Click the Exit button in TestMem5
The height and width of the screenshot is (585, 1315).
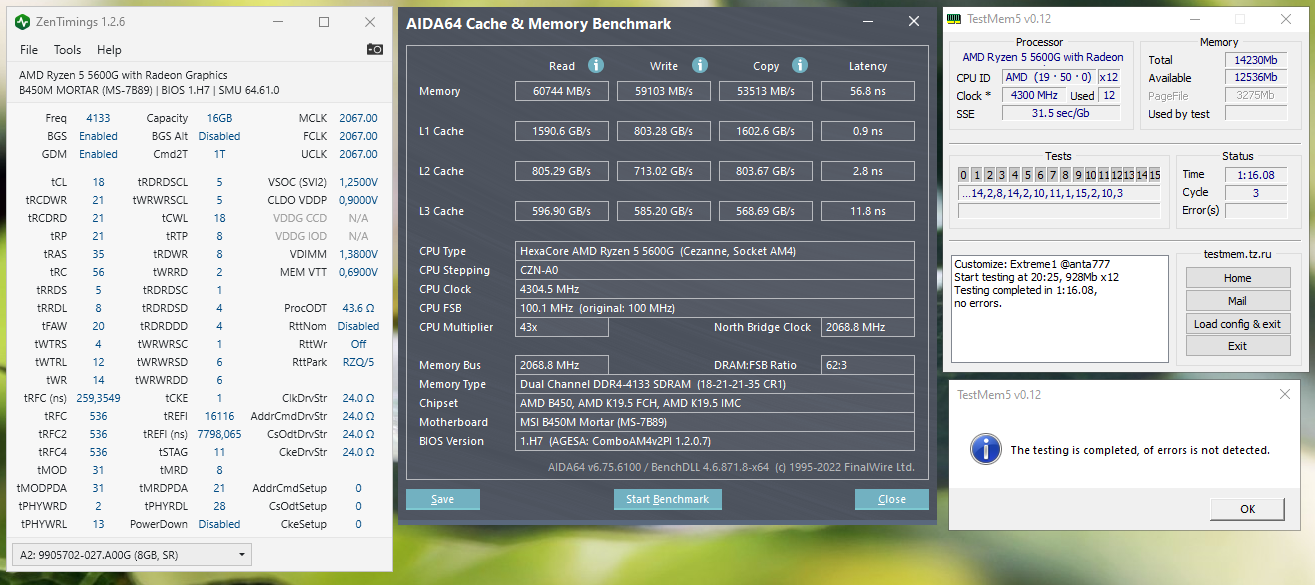click(x=1237, y=346)
